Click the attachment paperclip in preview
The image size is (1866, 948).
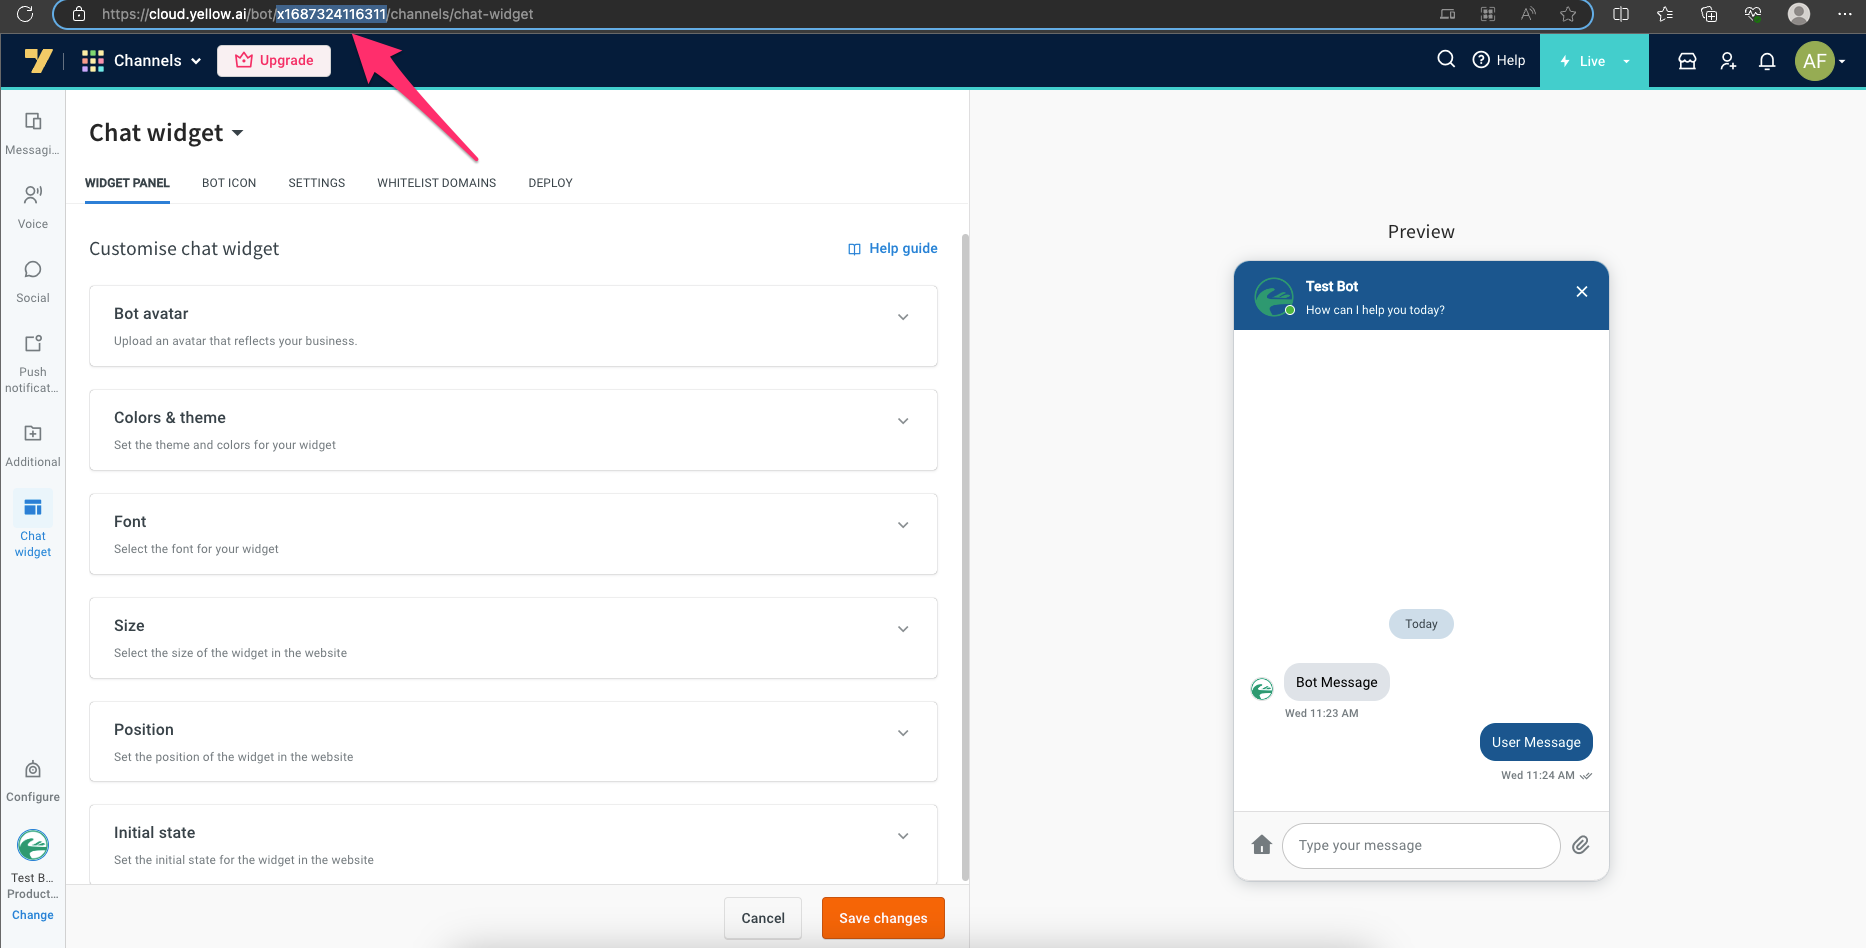(x=1581, y=845)
